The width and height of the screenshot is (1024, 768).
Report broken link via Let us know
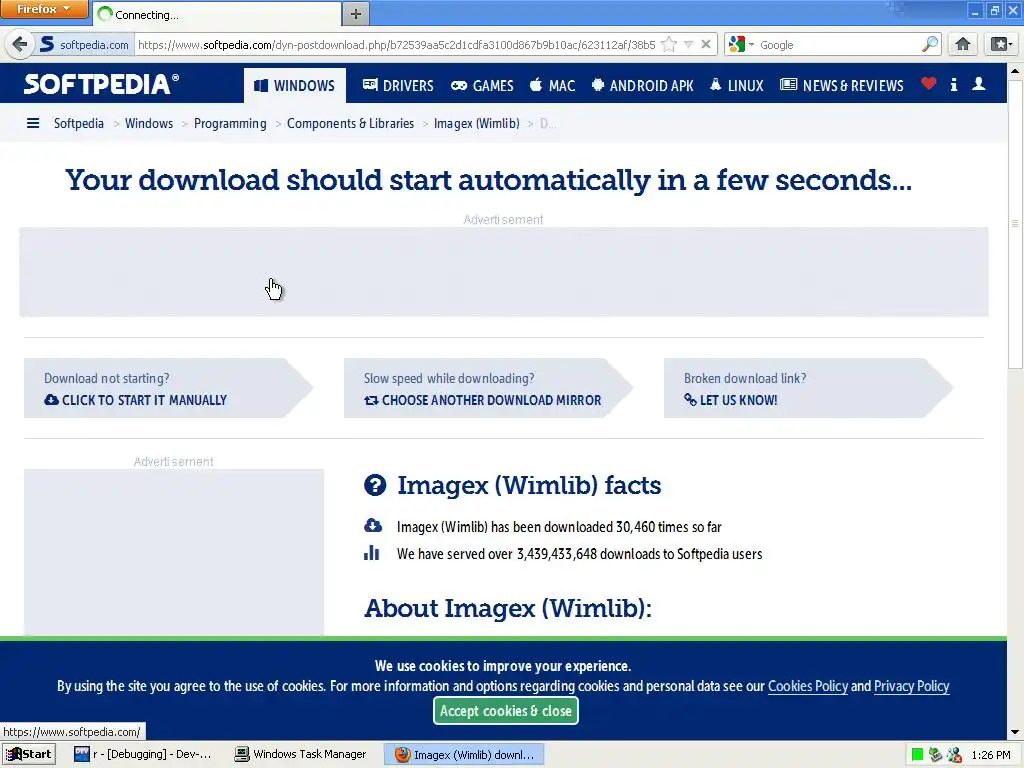pyautogui.click(x=731, y=400)
